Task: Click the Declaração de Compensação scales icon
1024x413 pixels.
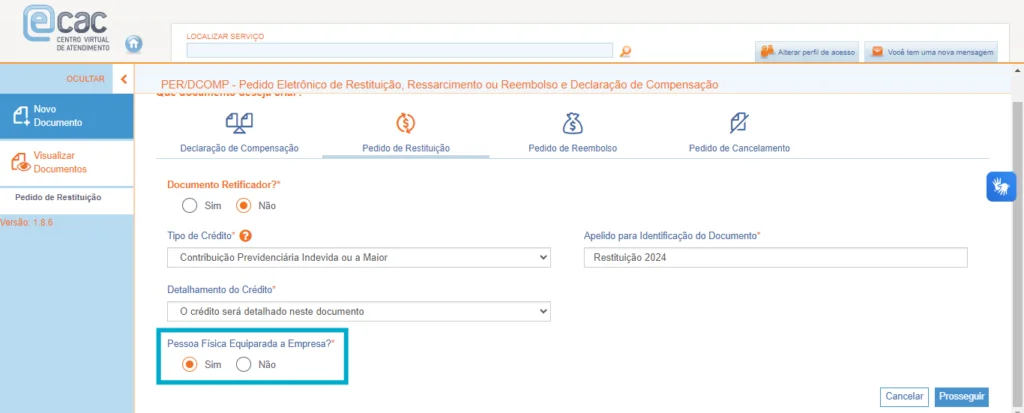Action: coord(239,123)
